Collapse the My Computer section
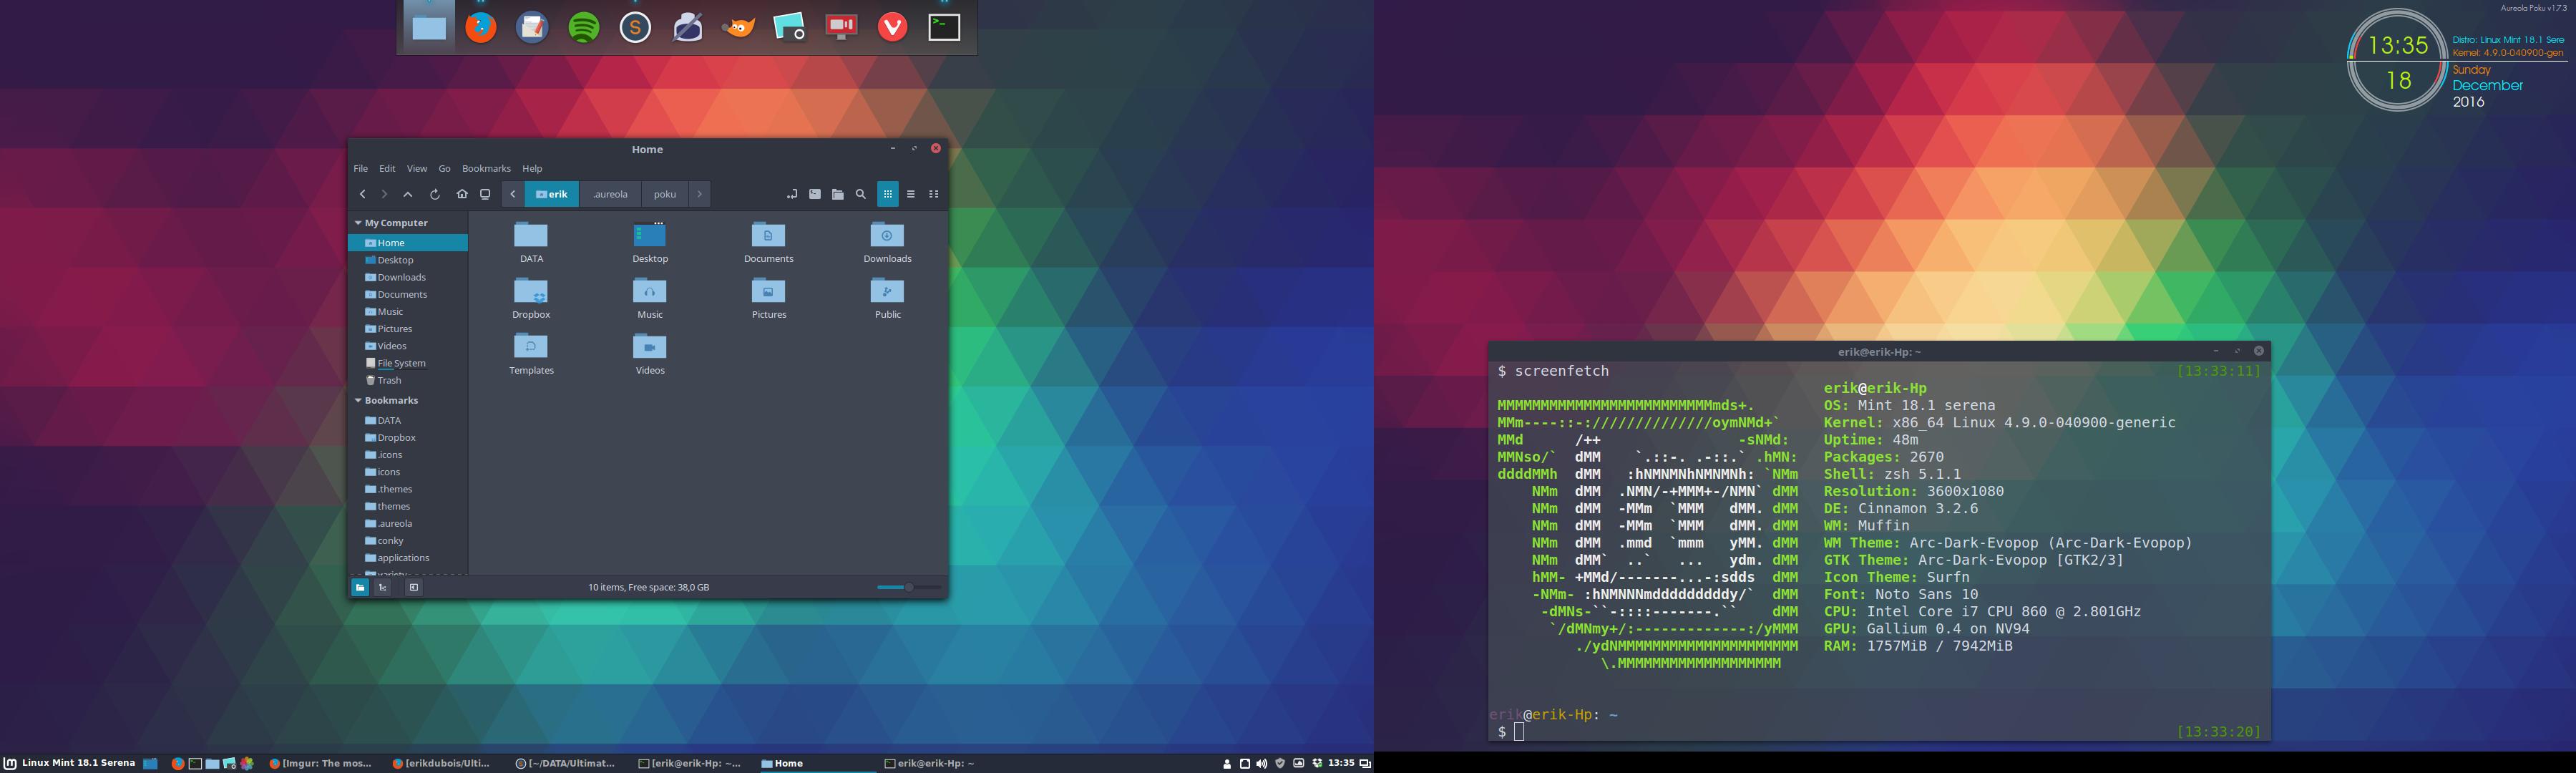Image resolution: width=2576 pixels, height=773 pixels. pyautogui.click(x=358, y=223)
